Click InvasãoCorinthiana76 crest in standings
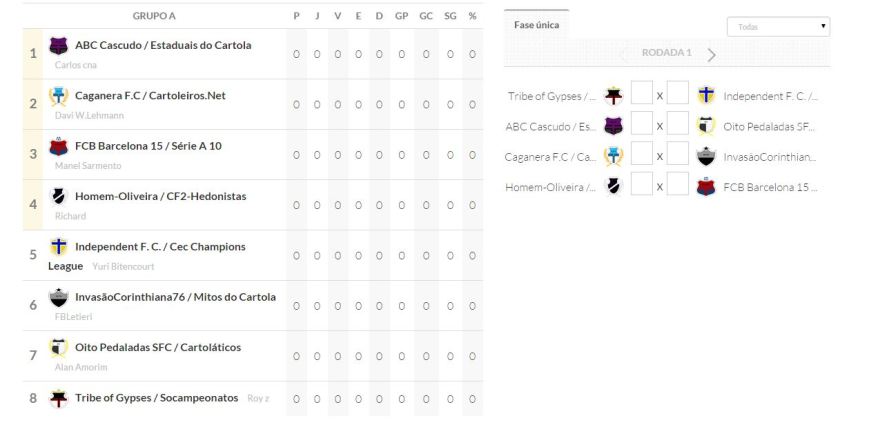 coord(58,297)
